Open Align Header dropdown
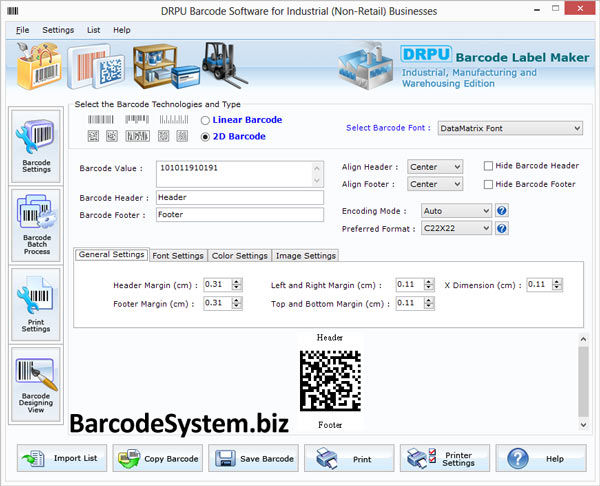 point(435,167)
